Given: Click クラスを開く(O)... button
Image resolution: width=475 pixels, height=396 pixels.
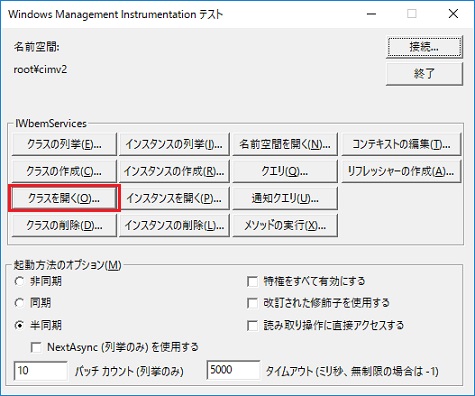Looking at the screenshot, I should pyautogui.click(x=64, y=198).
